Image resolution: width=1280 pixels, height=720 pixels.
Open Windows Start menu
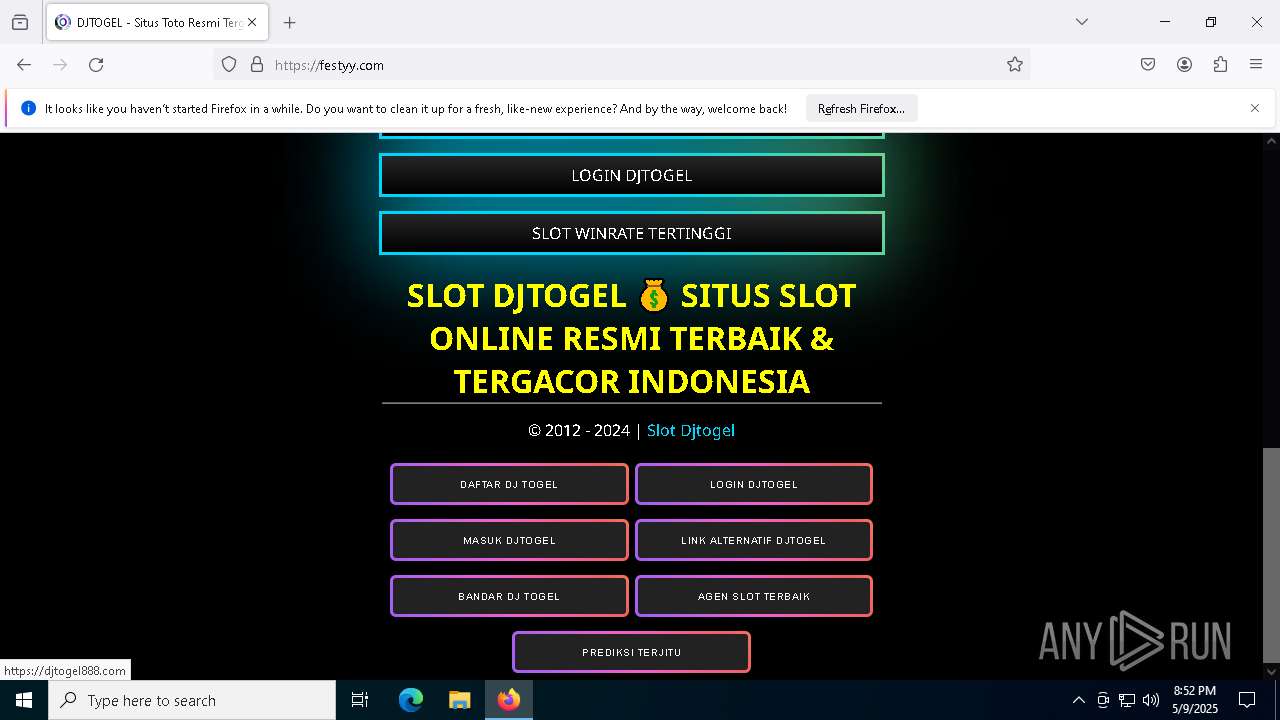[x=24, y=700]
